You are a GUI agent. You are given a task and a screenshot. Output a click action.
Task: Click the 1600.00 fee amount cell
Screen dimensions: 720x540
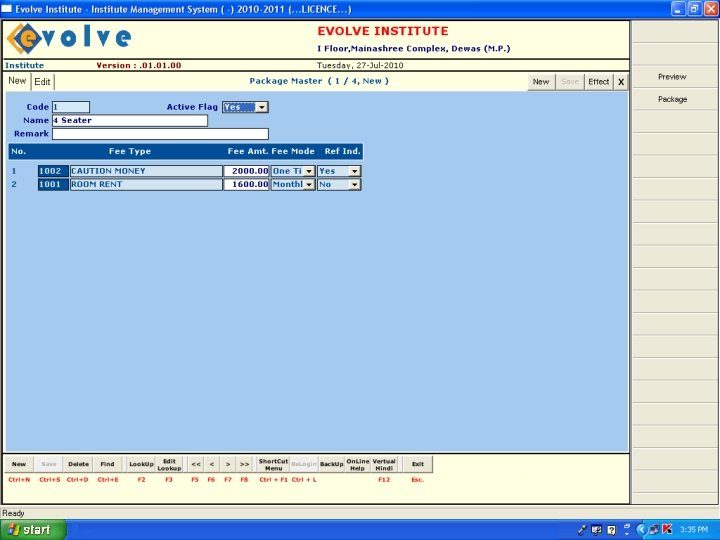(246, 185)
